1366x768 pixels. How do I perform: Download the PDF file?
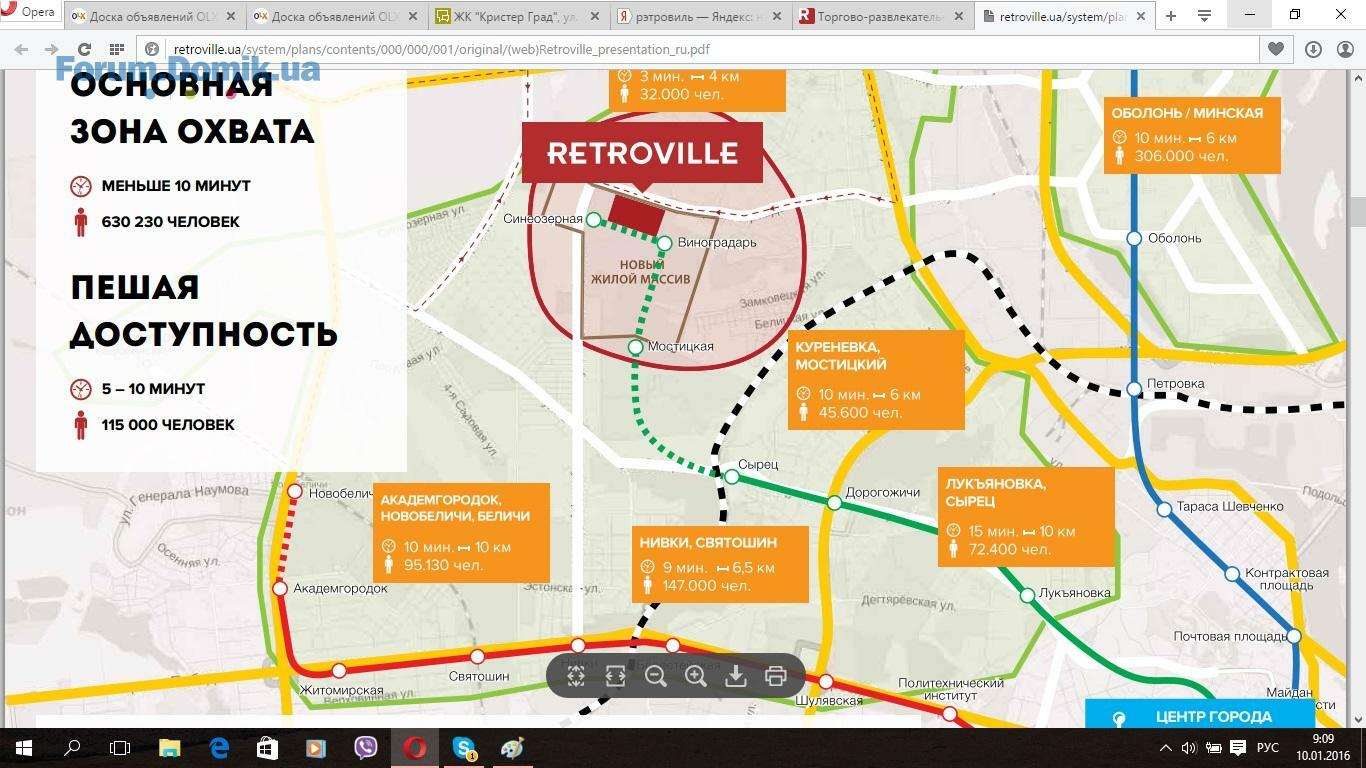(x=736, y=676)
